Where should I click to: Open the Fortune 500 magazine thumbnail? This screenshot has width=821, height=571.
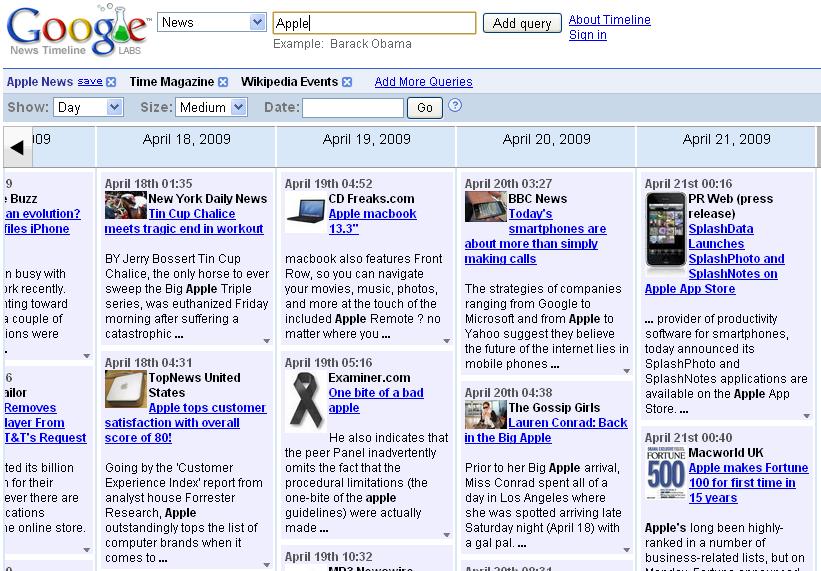pyautogui.click(x=665, y=473)
